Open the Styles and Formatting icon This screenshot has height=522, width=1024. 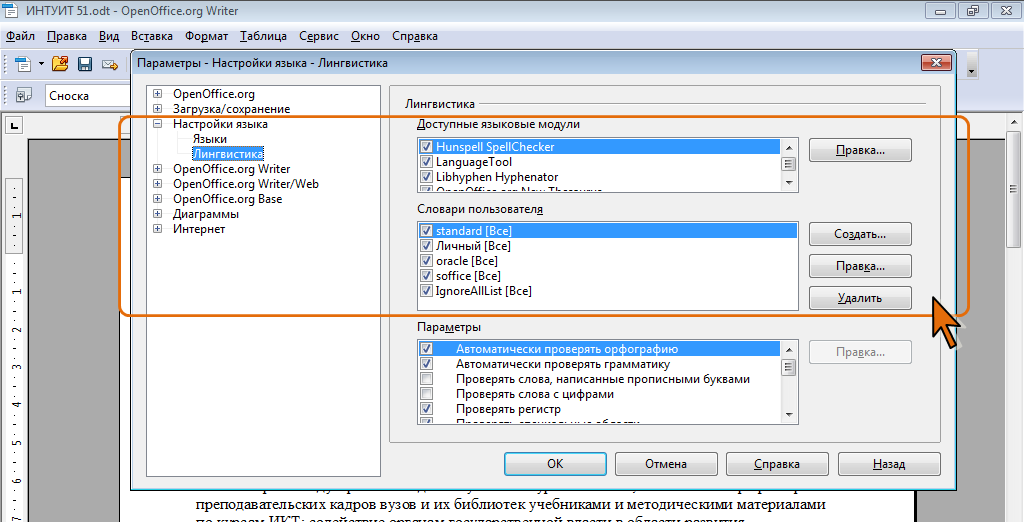click(22, 96)
